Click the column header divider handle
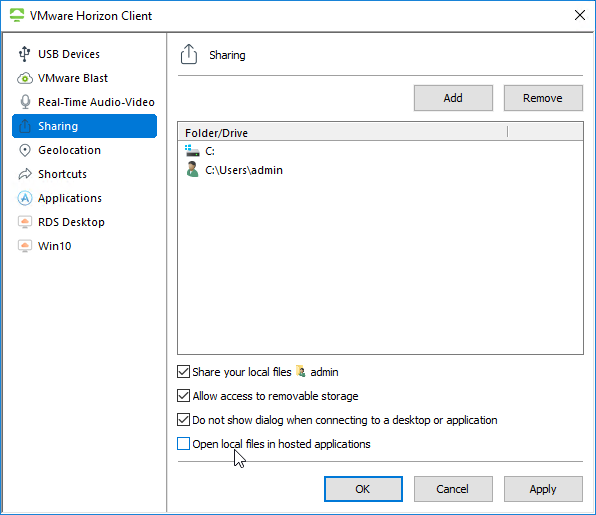 pyautogui.click(x=507, y=132)
